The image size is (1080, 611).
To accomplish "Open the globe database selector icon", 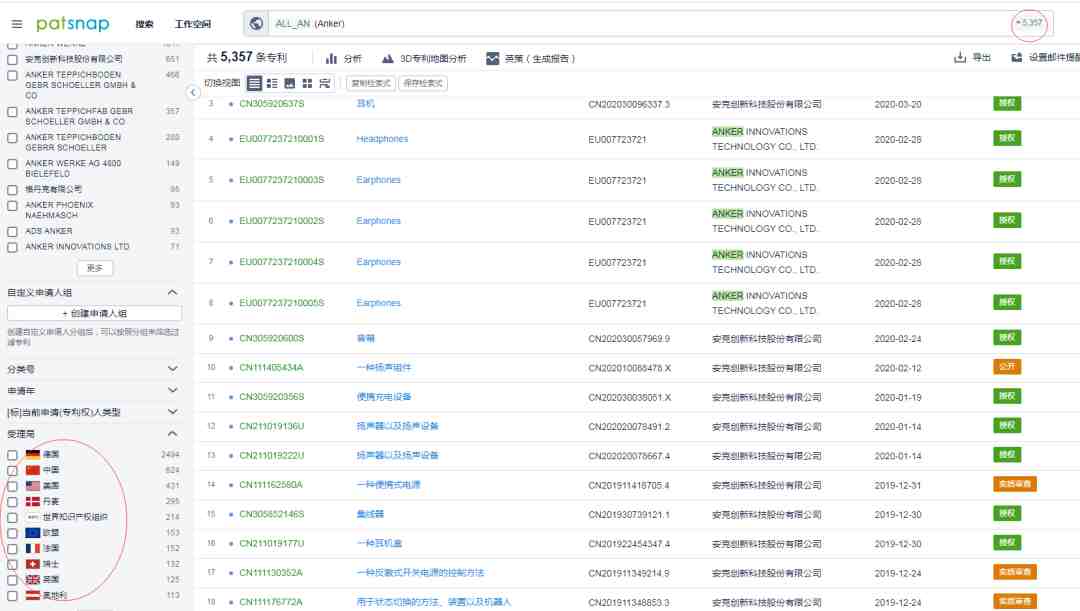I will pyautogui.click(x=256, y=23).
